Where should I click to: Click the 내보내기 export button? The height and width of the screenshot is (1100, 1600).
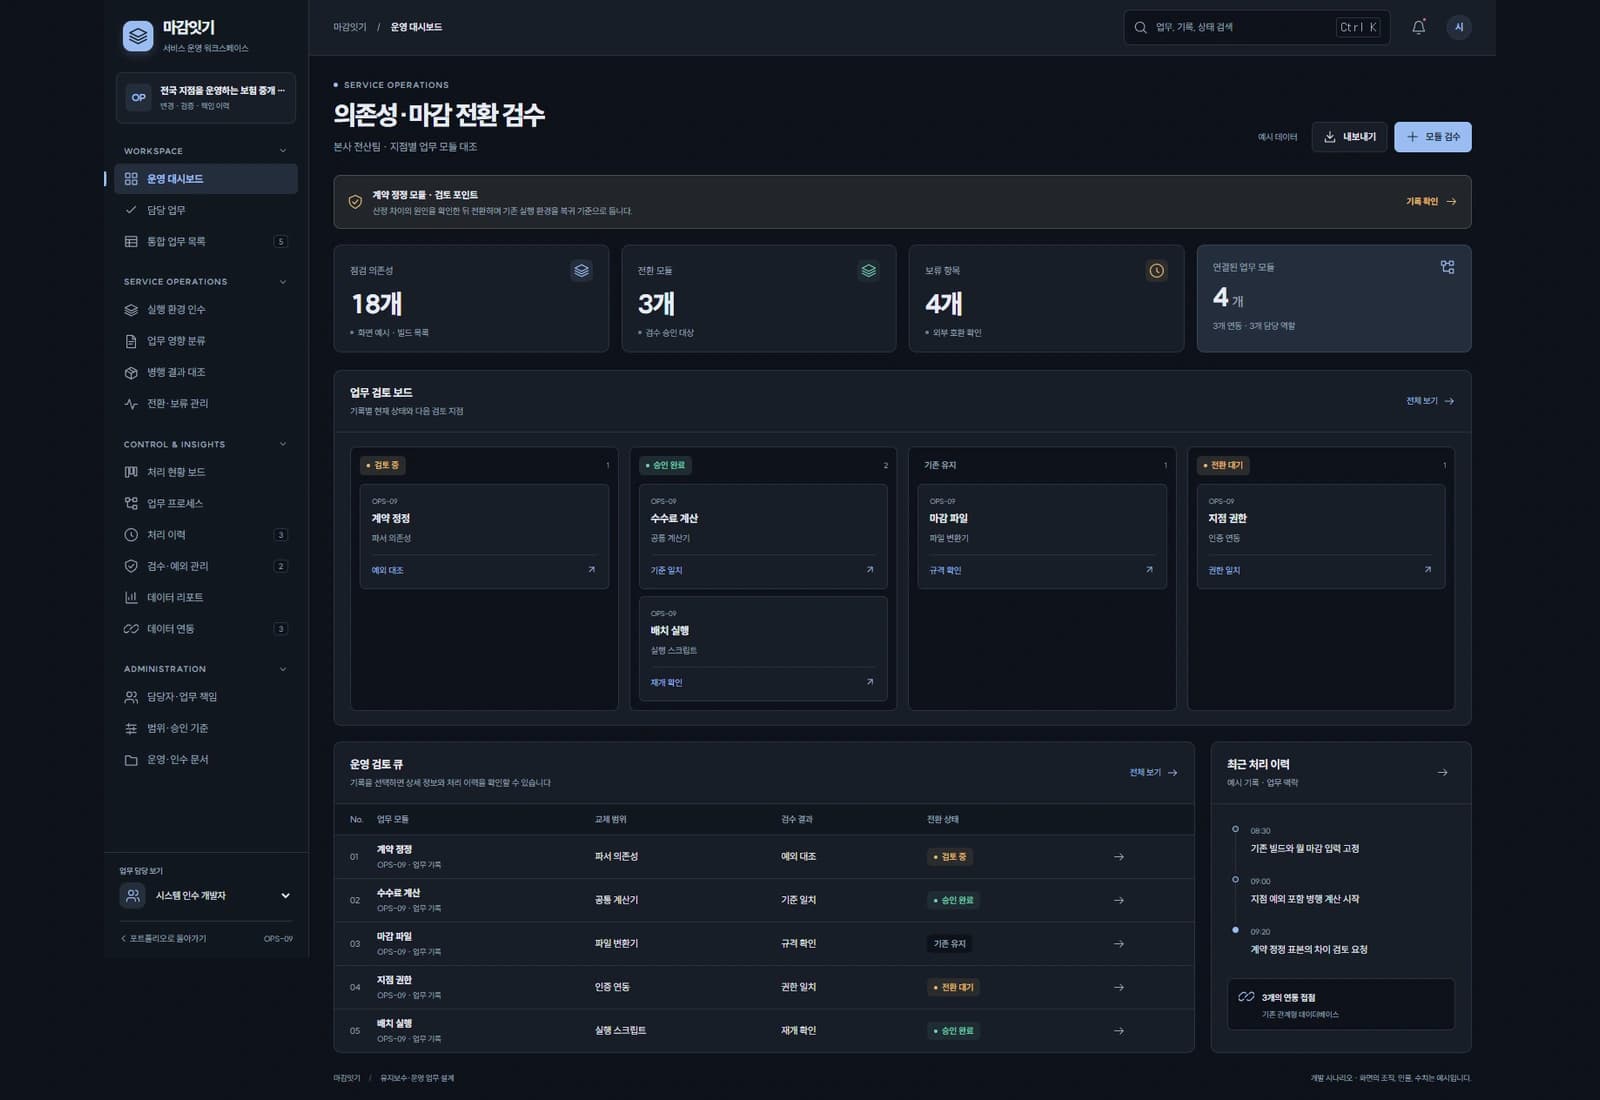tap(1349, 137)
